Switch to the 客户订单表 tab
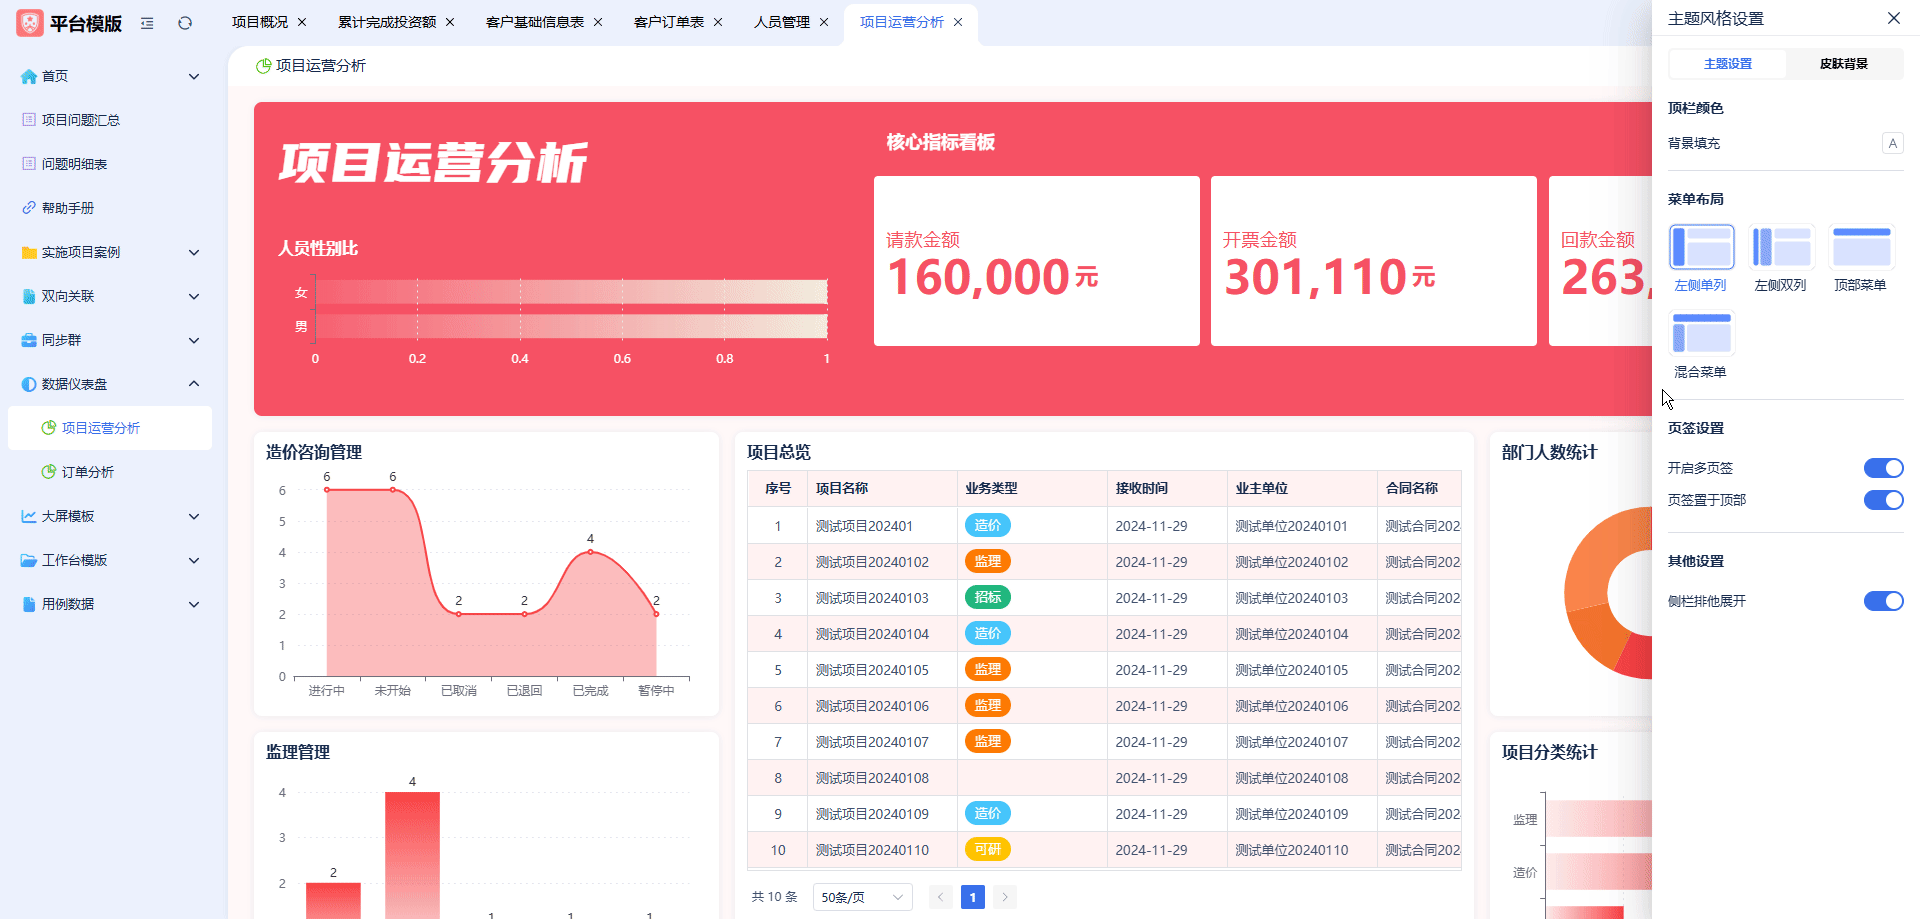Image resolution: width=1920 pixels, height=919 pixels. point(668,22)
